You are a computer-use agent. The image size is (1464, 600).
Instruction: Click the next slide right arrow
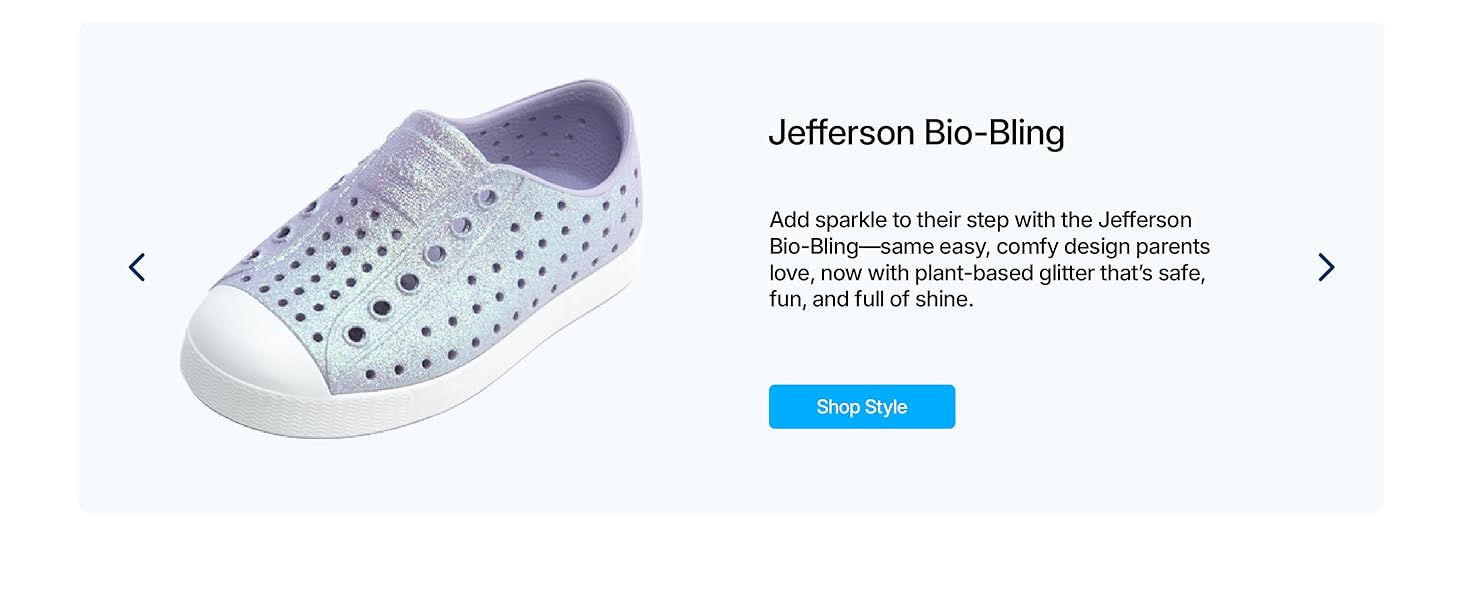[x=1326, y=267]
